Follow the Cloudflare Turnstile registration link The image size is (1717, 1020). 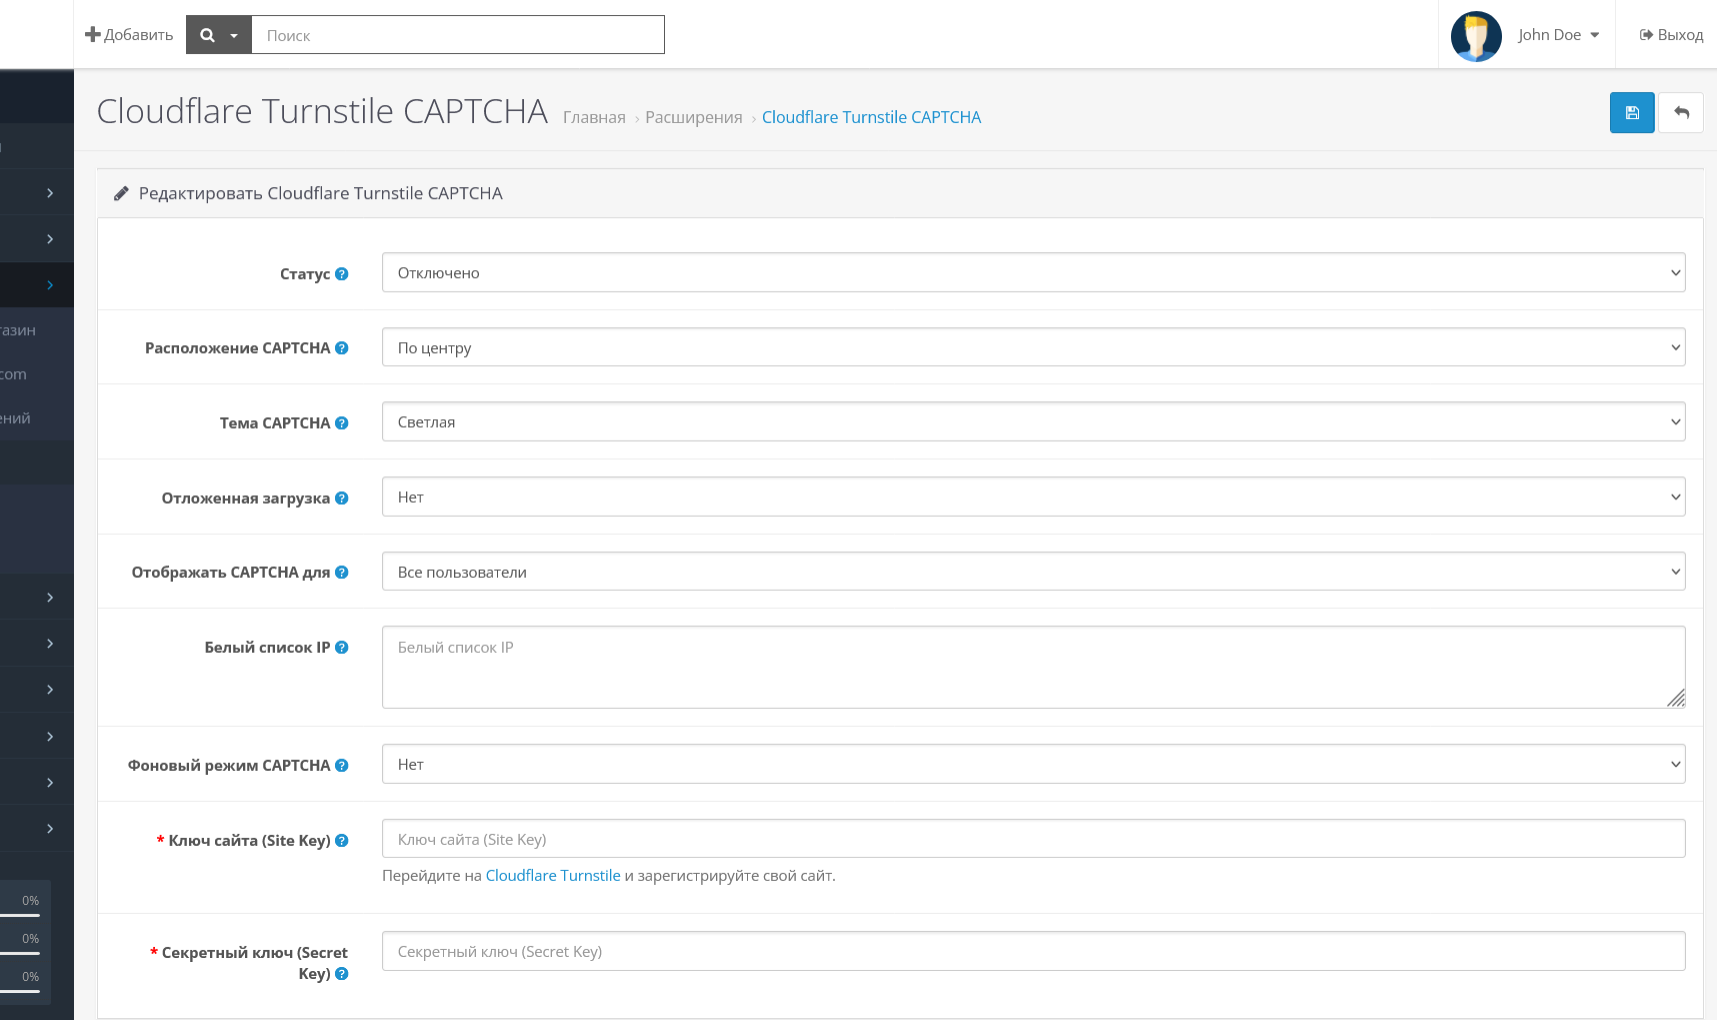(552, 875)
